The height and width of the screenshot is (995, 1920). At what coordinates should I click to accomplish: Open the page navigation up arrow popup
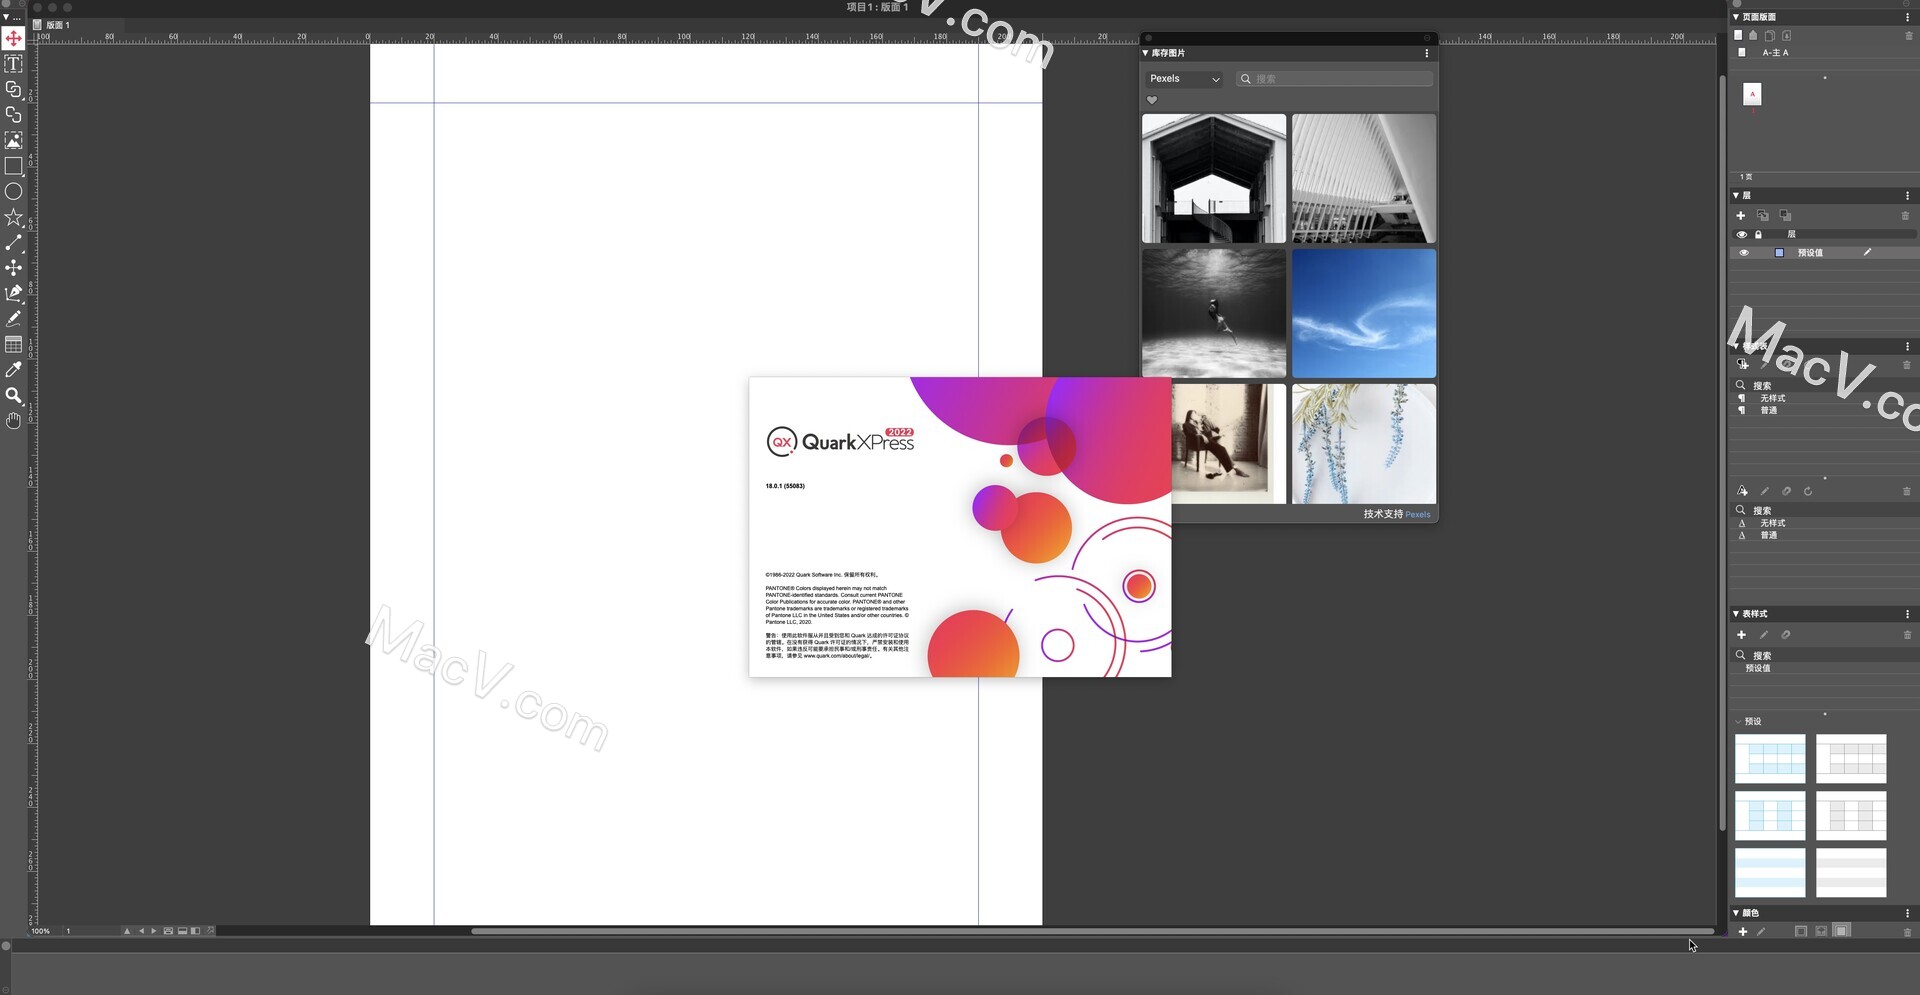(x=126, y=931)
